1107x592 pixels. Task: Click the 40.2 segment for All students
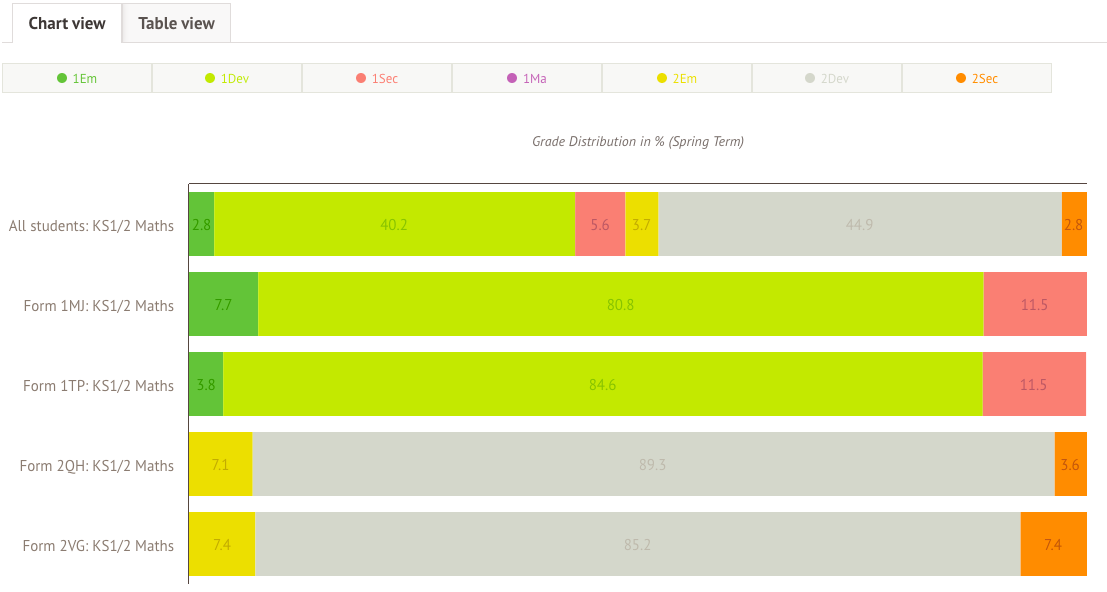(x=394, y=224)
